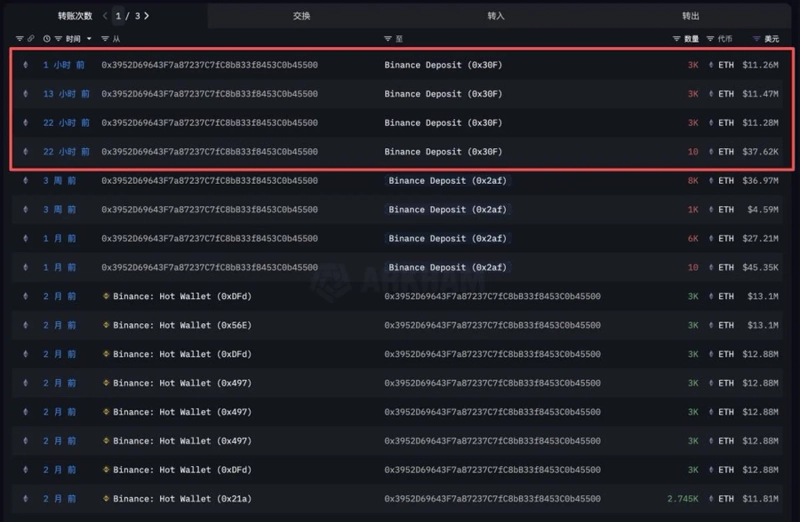This screenshot has height=522, width=800.
Task: Go to previous page of transfers
Action: pyautogui.click(x=106, y=16)
